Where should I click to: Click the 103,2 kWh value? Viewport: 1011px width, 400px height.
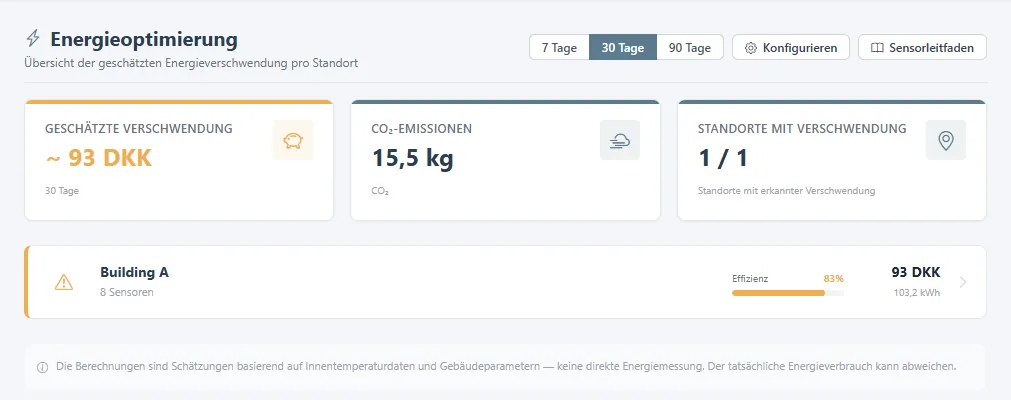916,293
